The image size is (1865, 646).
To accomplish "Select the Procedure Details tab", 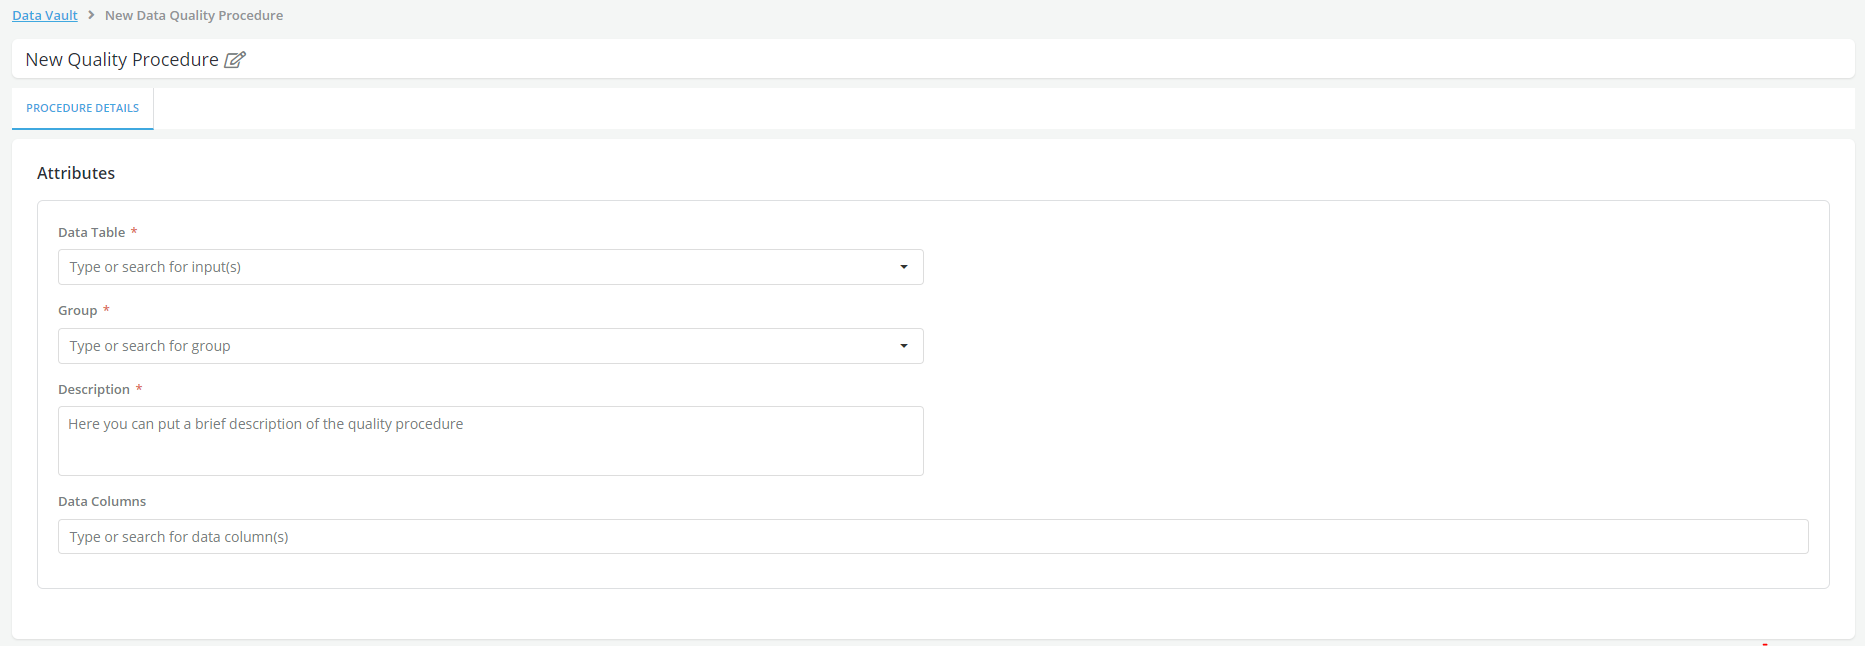I will tap(83, 108).
